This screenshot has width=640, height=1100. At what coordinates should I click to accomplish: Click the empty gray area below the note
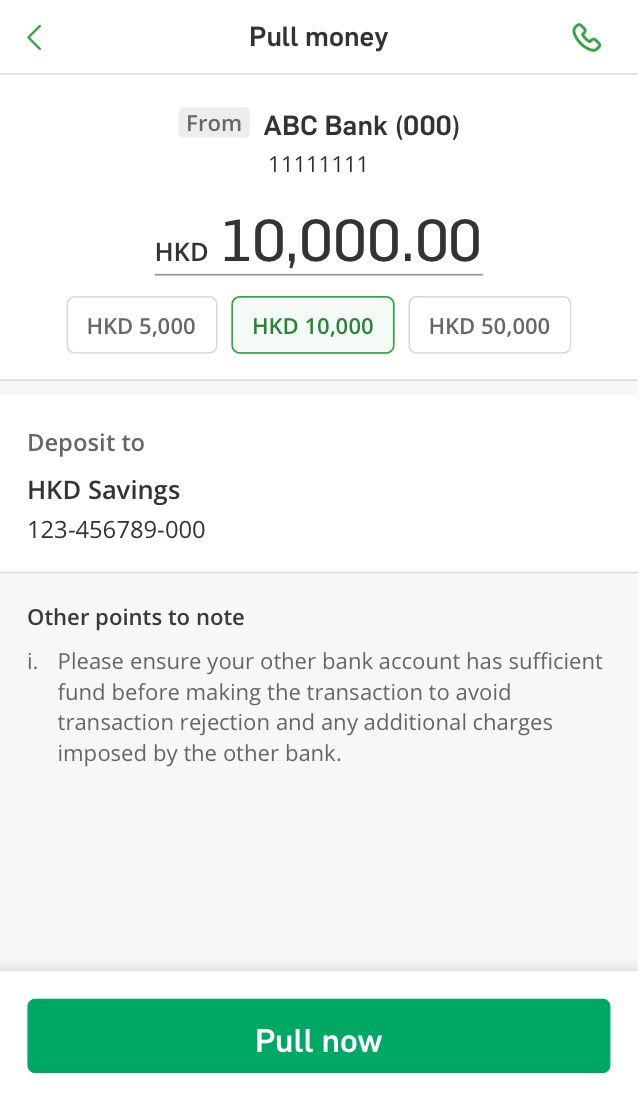(x=320, y=870)
